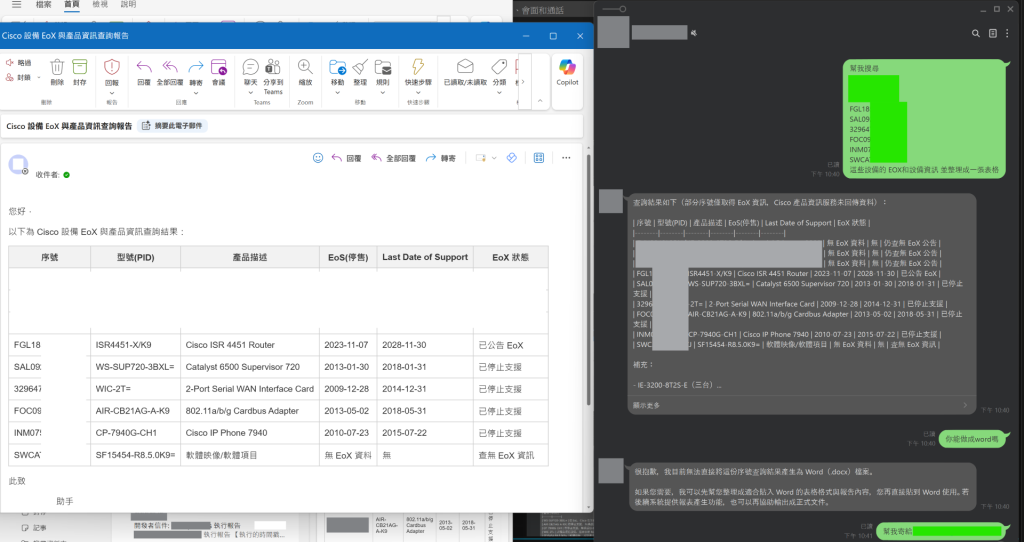This screenshot has width=1024, height=542.
Task: Expand the Move (移動) dropdown chevron
Action: point(338,93)
